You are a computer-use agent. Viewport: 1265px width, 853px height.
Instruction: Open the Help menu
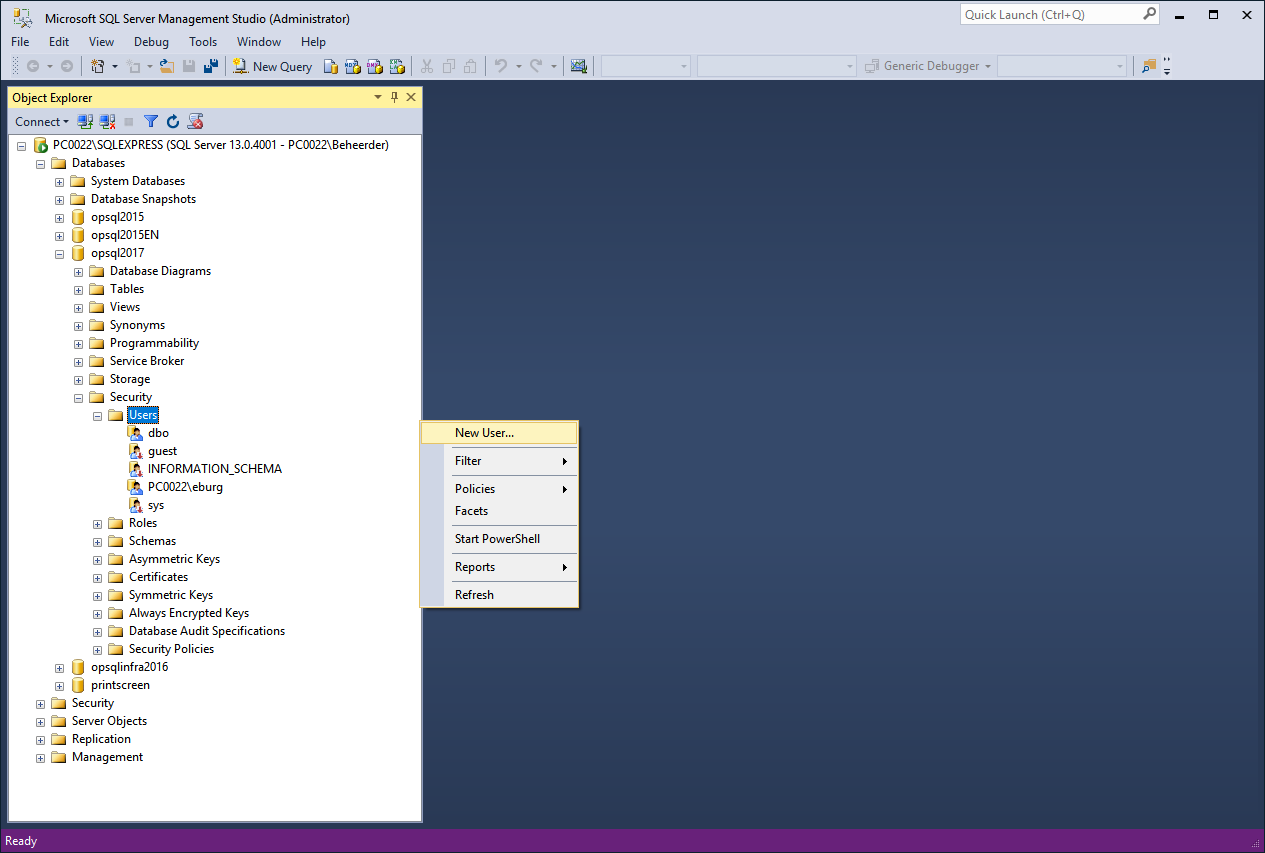click(x=313, y=42)
